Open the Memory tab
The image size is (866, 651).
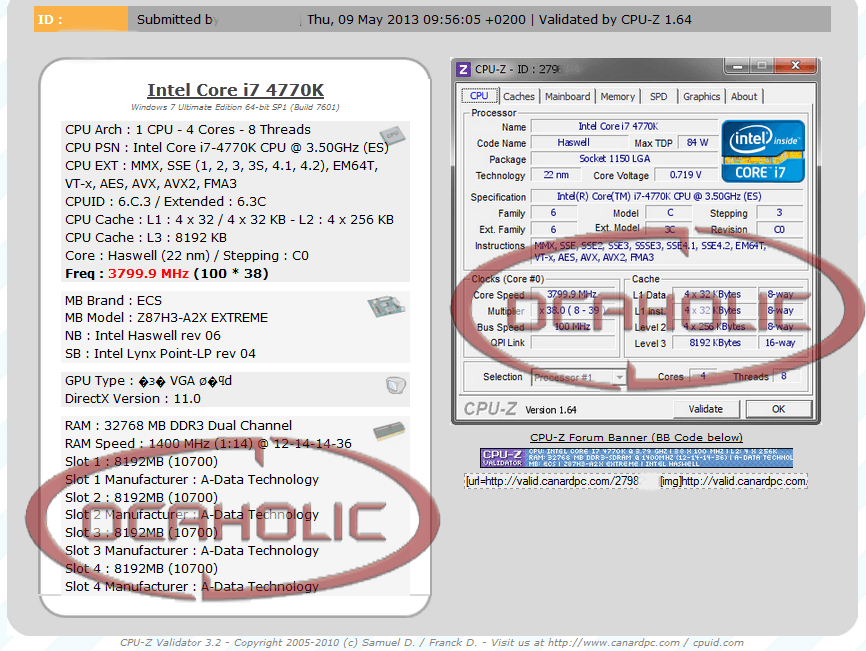[617, 96]
